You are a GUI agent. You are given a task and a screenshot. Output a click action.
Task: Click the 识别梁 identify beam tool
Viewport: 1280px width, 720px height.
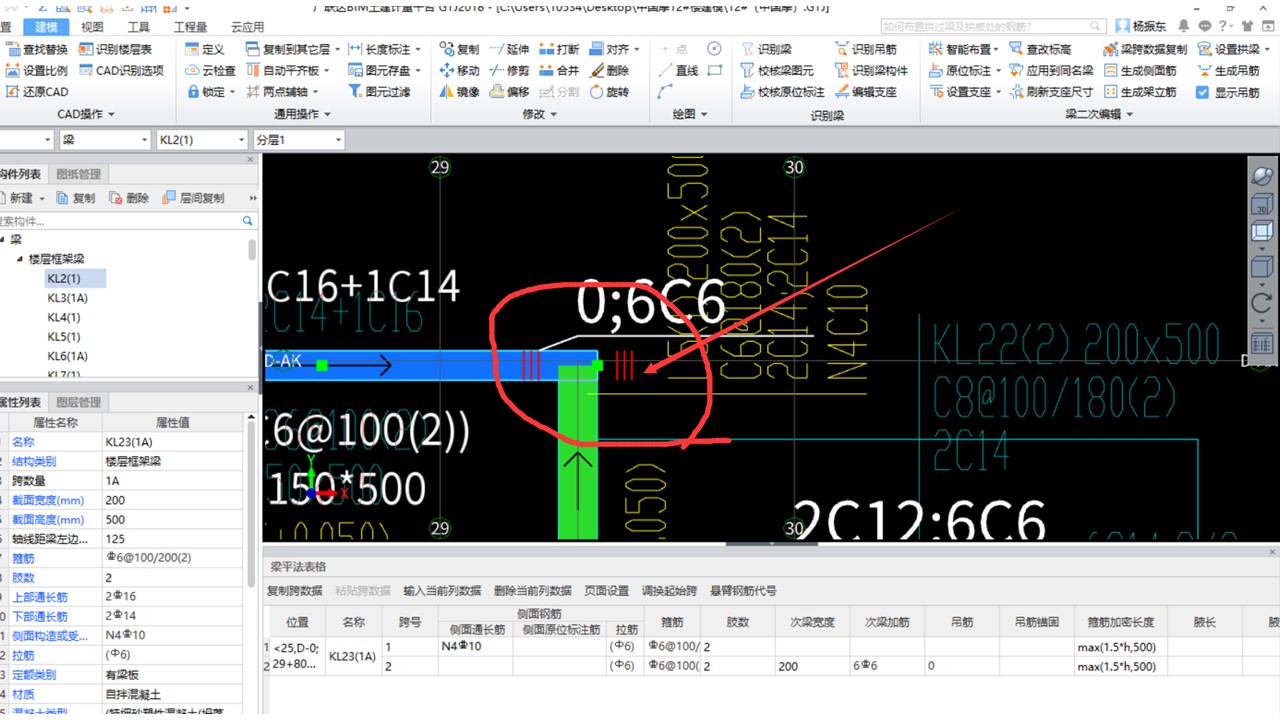coord(766,49)
